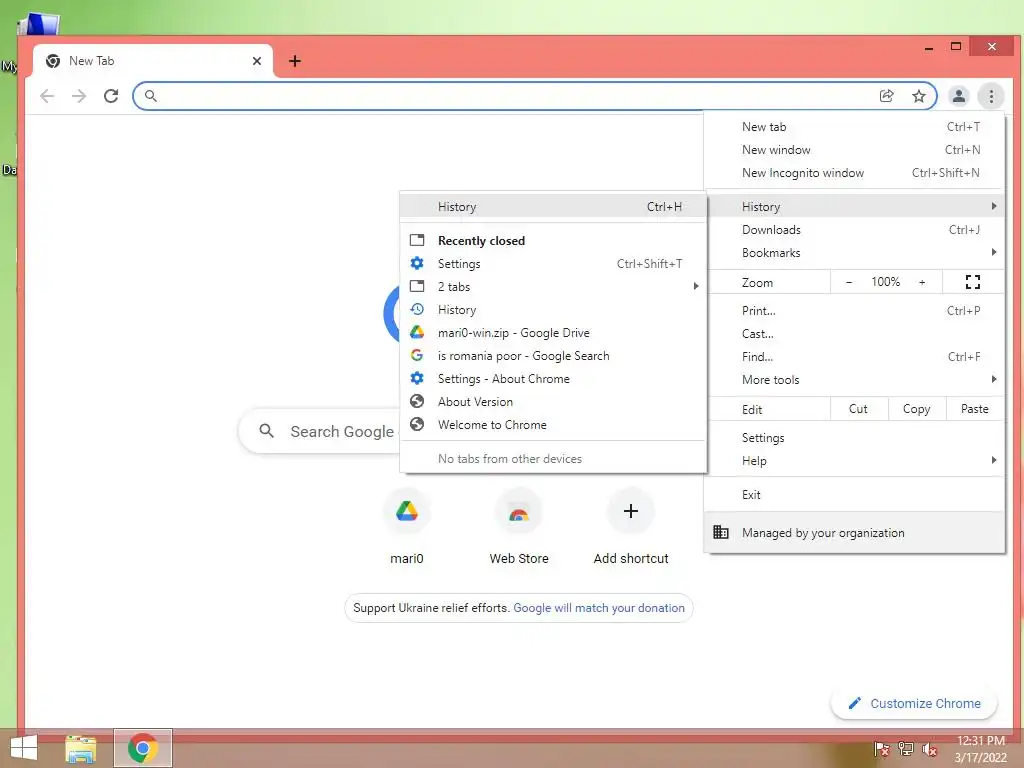Click the gear icon beside Settings - About Chrome
This screenshot has width=1024, height=768.
tap(417, 378)
